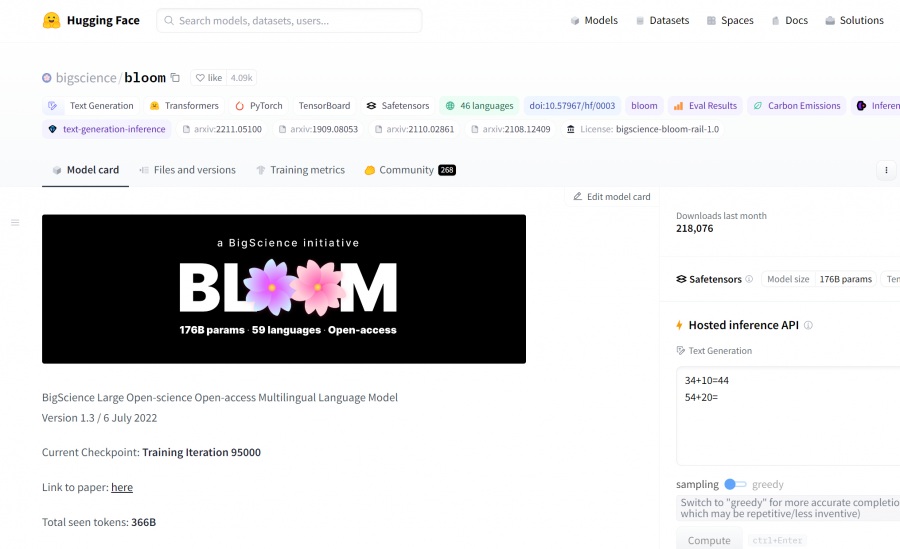Click the TensorBoard tag
This screenshot has height=549, width=900.
tap(324, 106)
